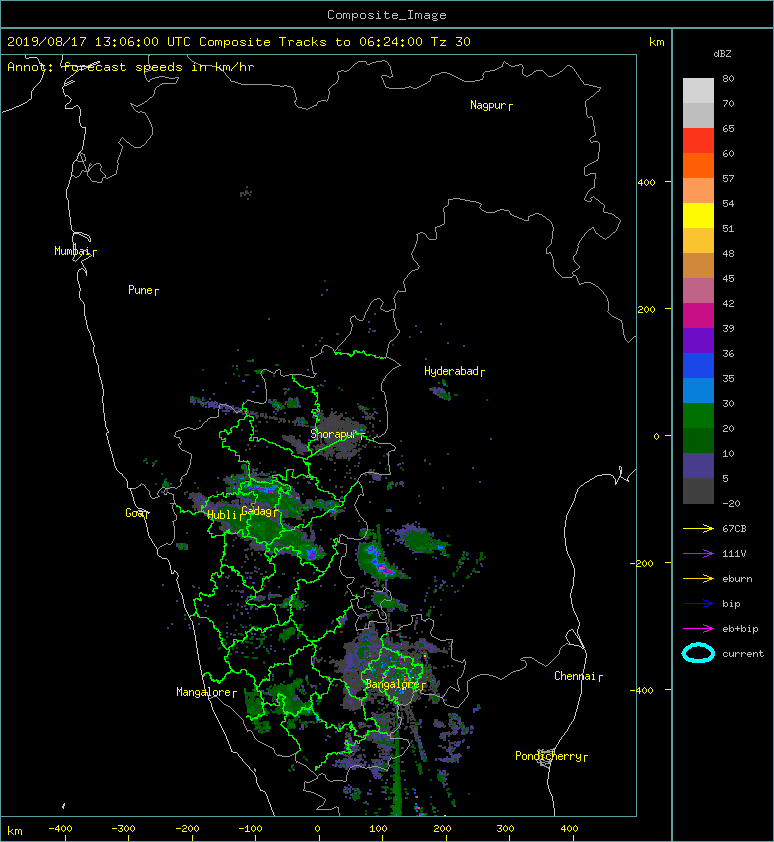Click the Composite_Image title text
Viewport: 774px width, 842px height.
387,15
